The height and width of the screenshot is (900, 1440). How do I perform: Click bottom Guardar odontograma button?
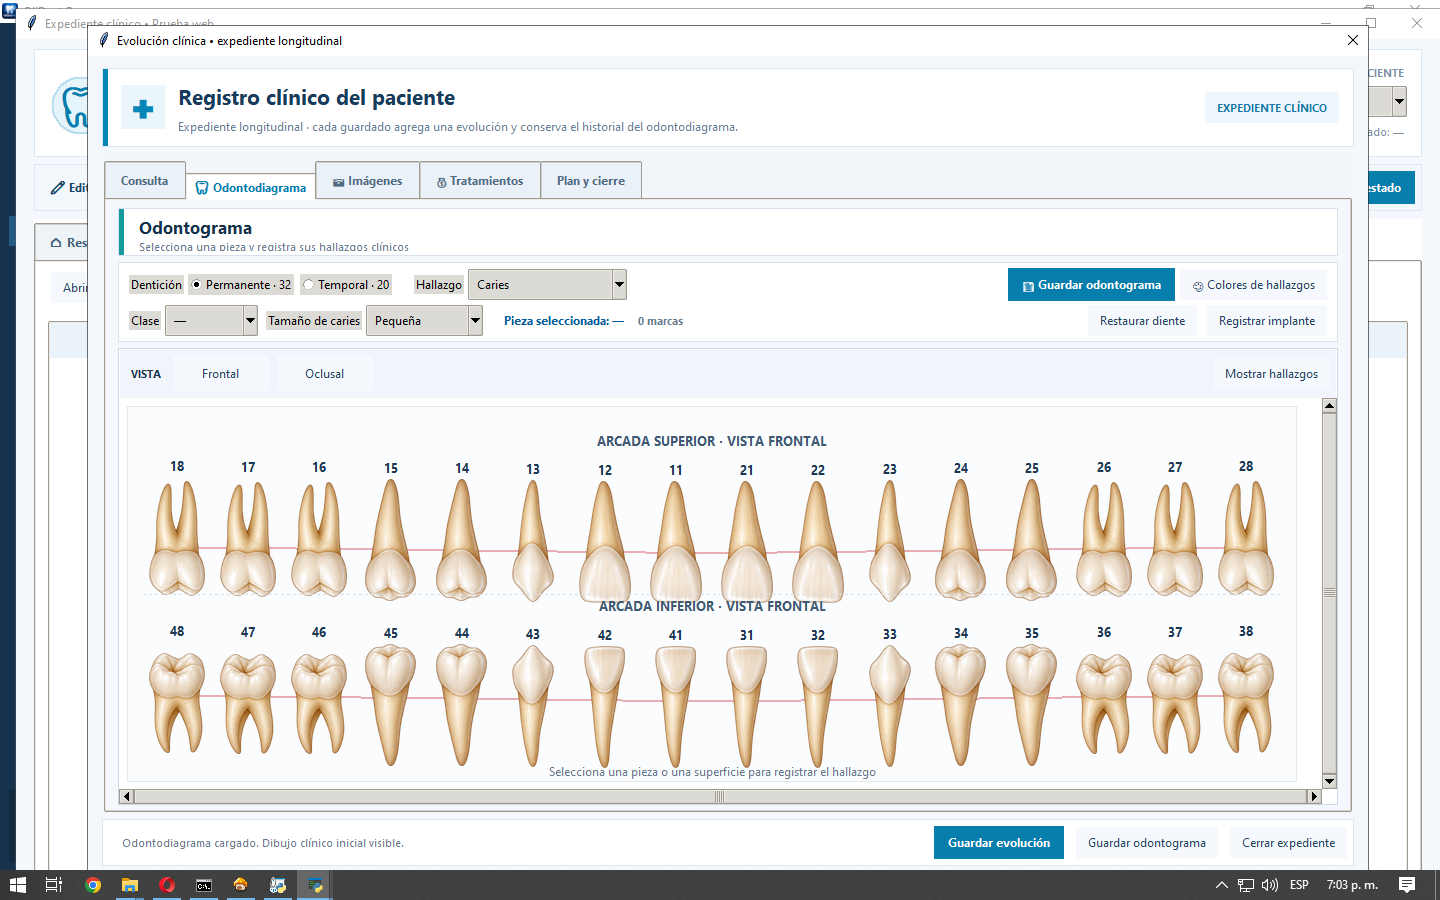1147,843
